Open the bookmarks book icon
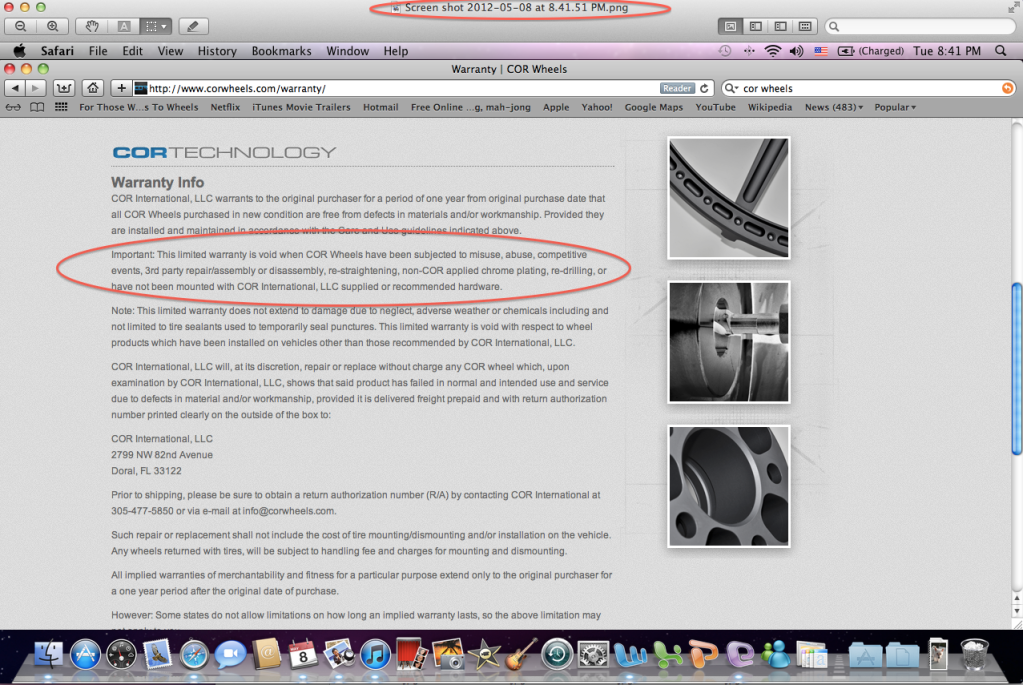Image resolution: width=1023 pixels, height=685 pixels. pos(37,107)
